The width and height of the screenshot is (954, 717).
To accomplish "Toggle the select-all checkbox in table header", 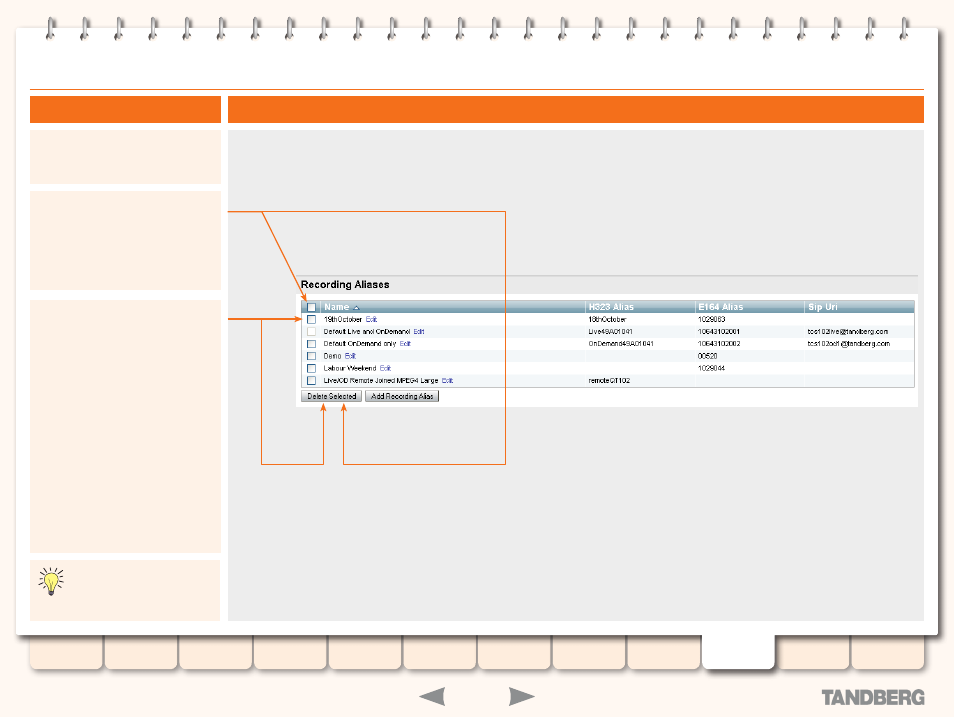I will click(x=312, y=307).
